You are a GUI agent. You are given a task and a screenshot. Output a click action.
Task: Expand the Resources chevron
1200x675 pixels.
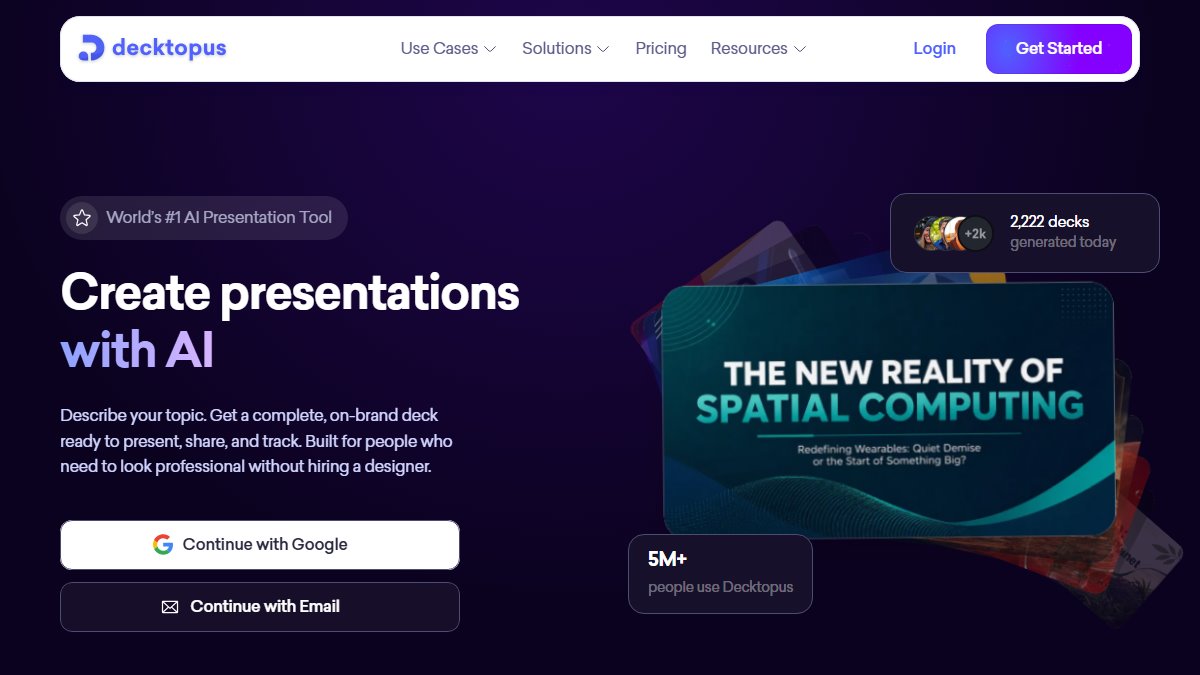tap(800, 49)
